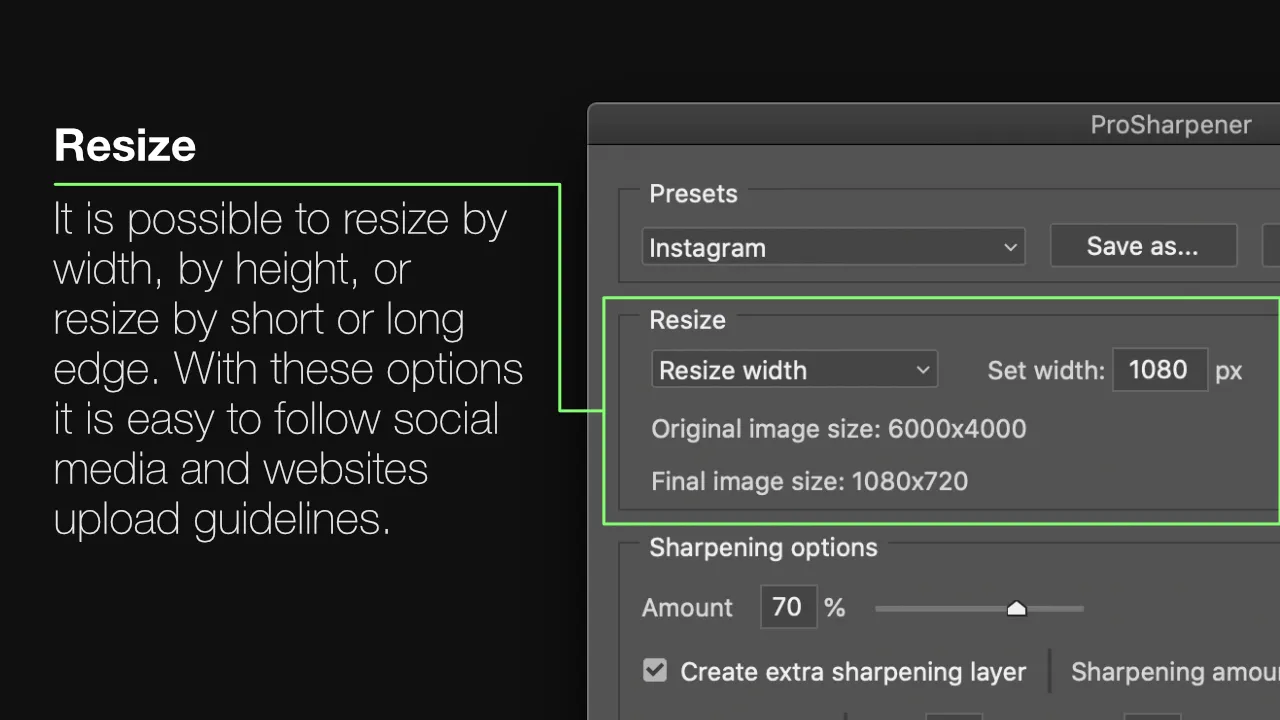Click the Amount percentage value field
This screenshot has height=720, width=1280.
coord(788,606)
